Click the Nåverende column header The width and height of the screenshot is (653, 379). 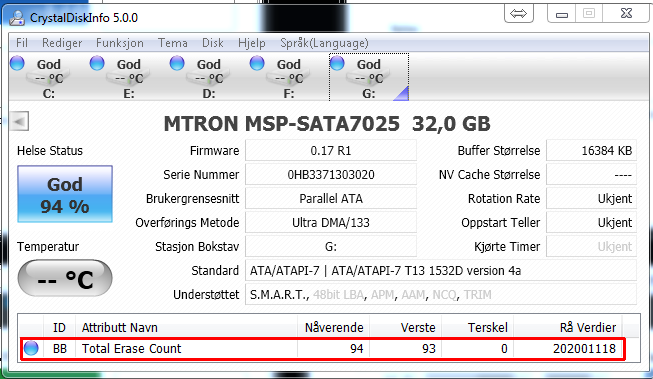click(334, 327)
